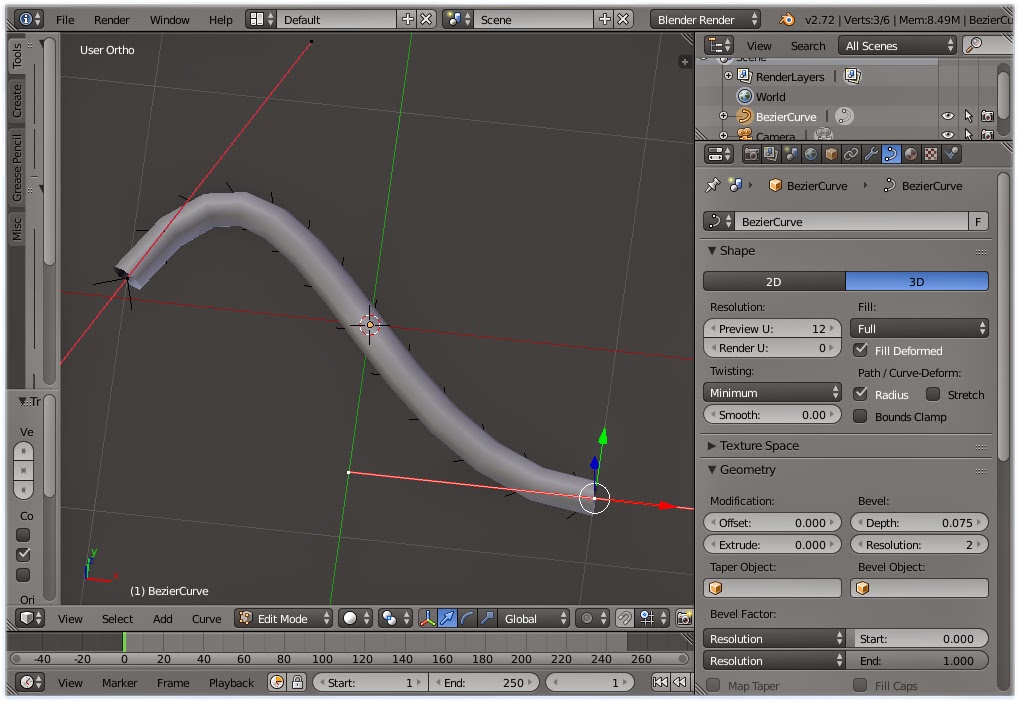
Task: Switch to Object properties (cube icon)
Action: pyautogui.click(x=831, y=153)
